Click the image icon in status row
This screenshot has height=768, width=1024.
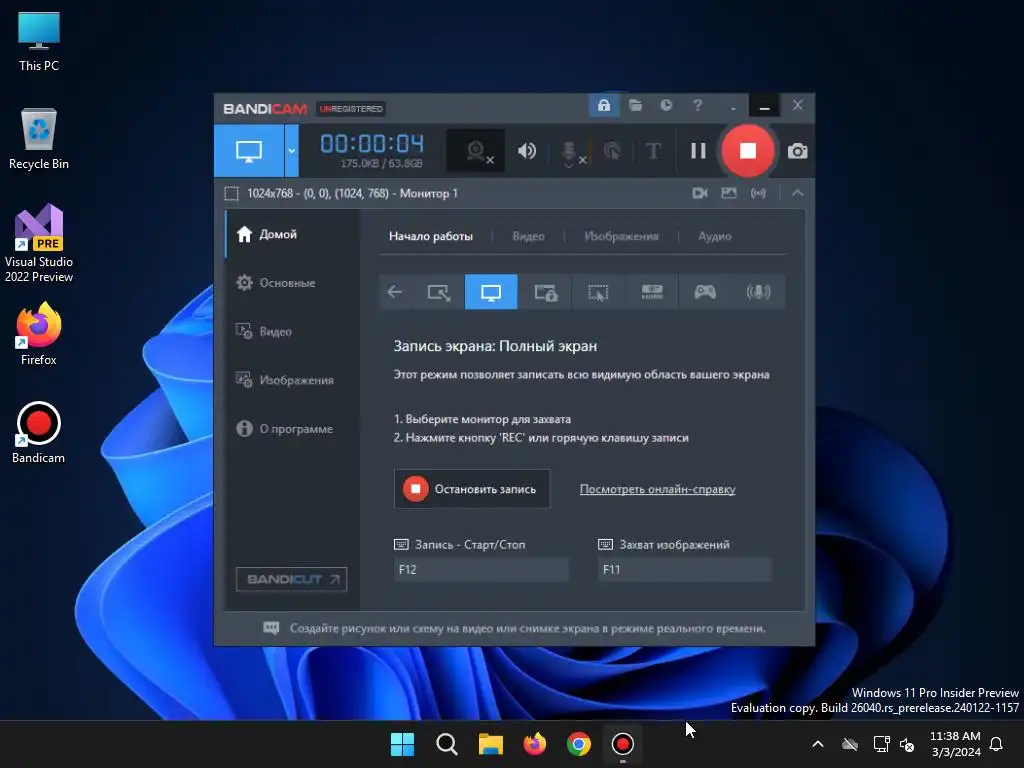pos(729,193)
